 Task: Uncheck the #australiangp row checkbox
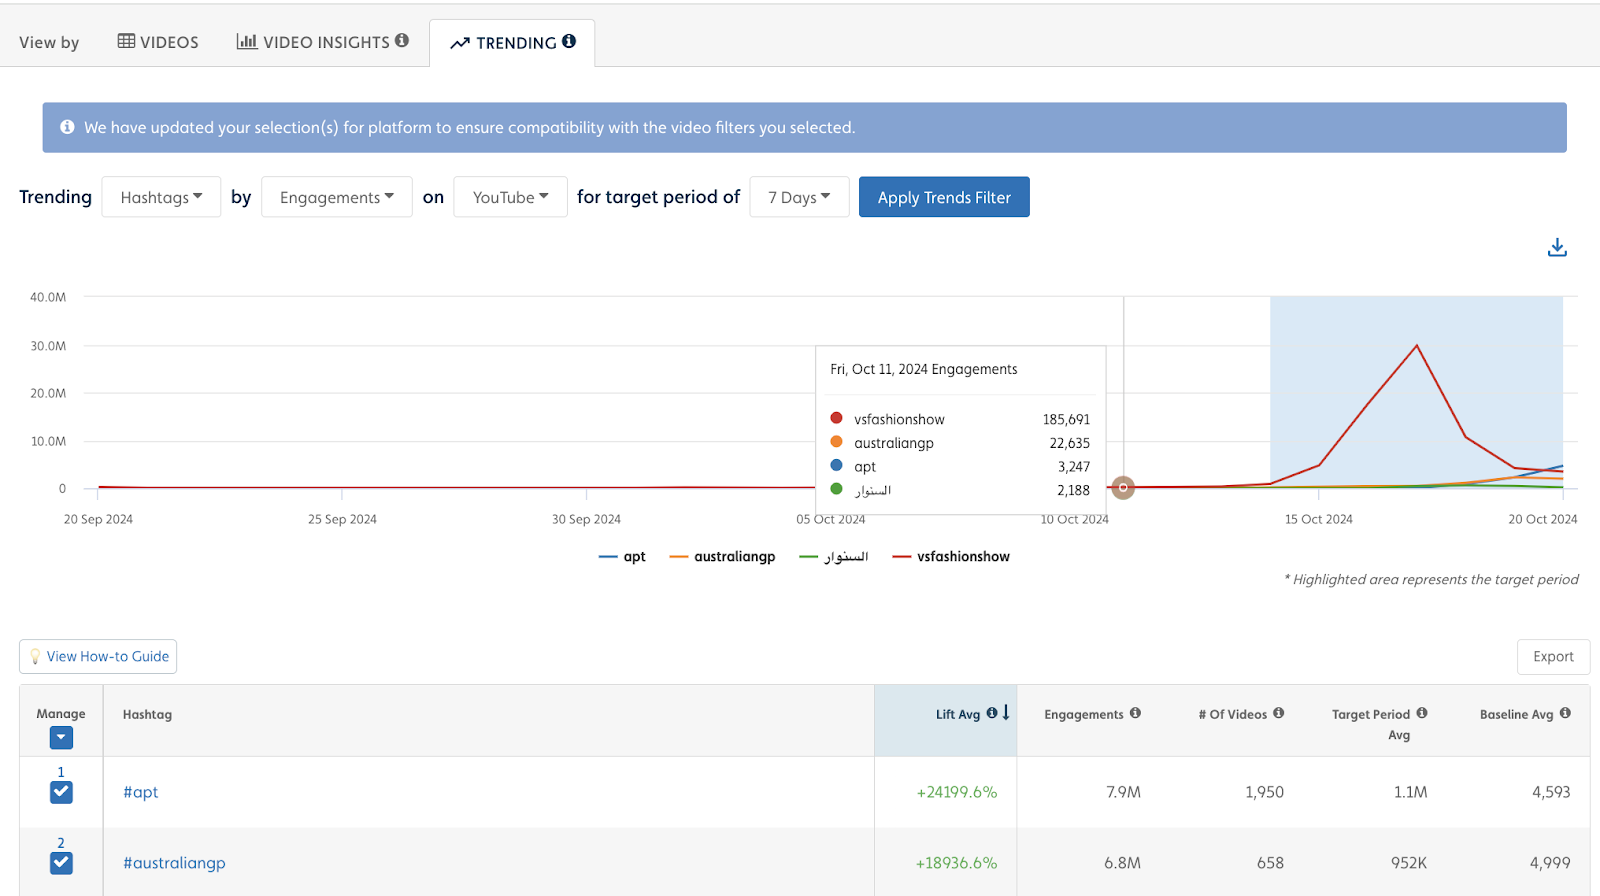61,863
